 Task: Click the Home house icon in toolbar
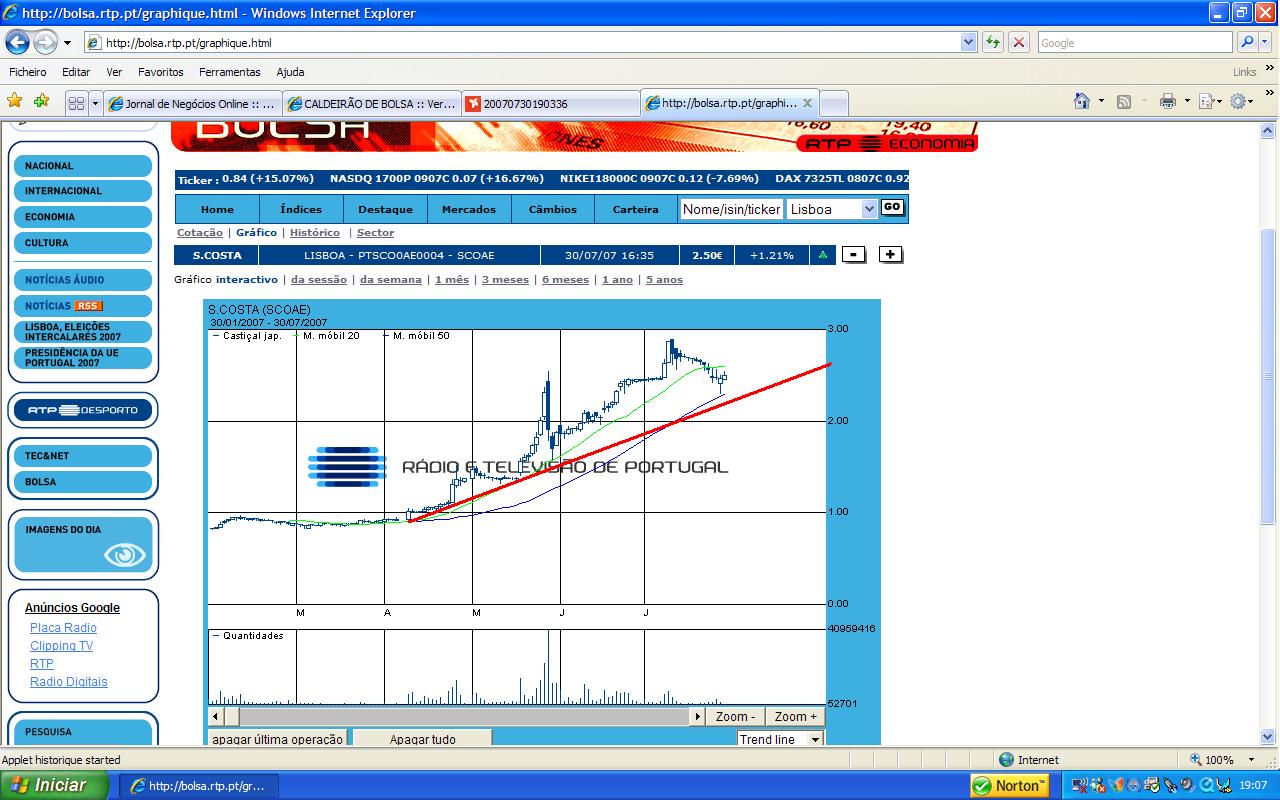point(1081,101)
